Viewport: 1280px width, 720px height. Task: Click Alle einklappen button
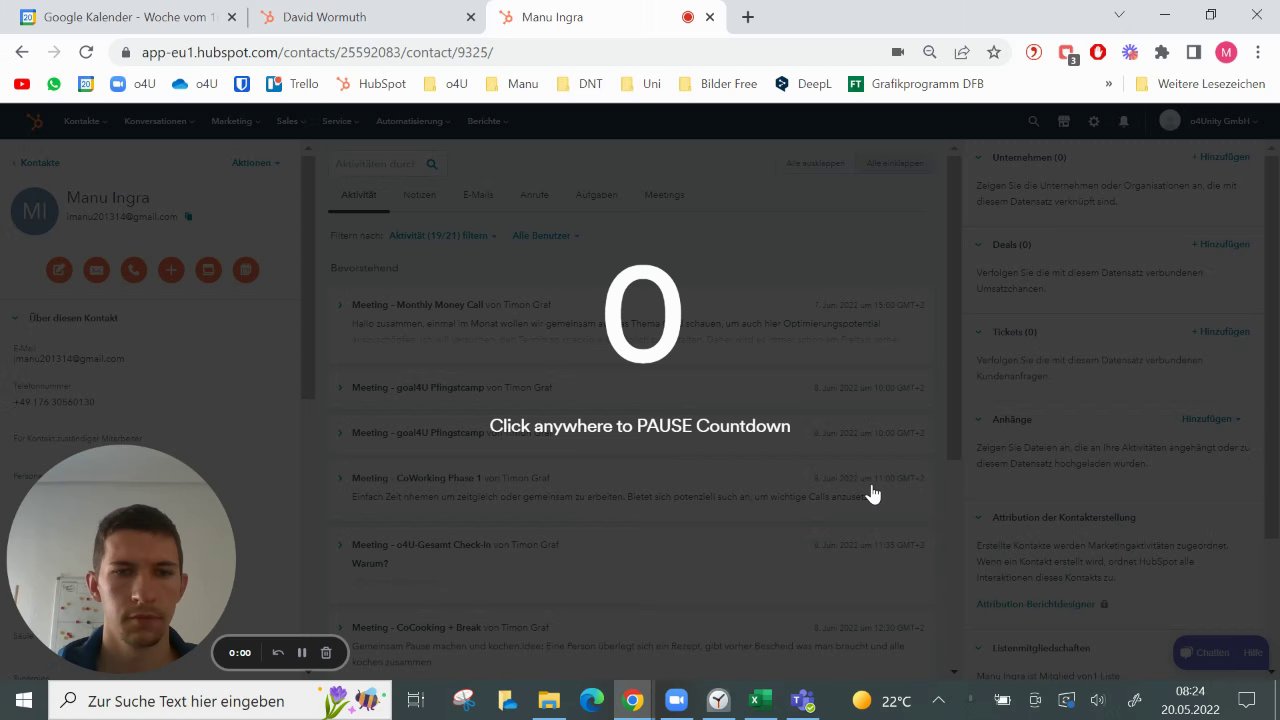895,163
